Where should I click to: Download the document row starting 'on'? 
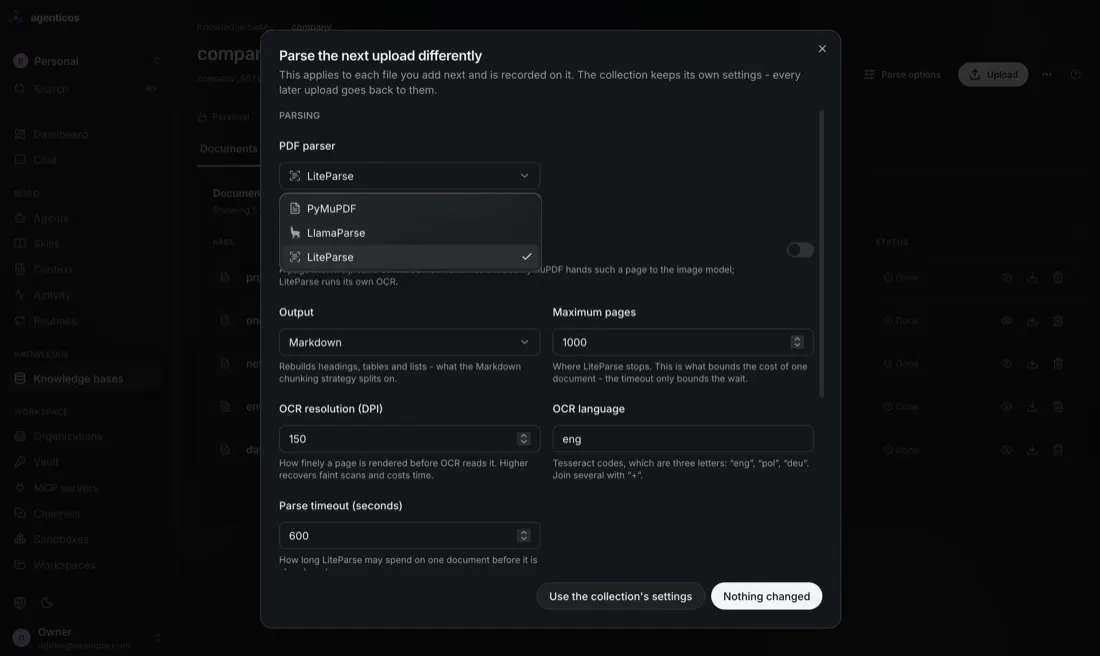[1032, 321]
